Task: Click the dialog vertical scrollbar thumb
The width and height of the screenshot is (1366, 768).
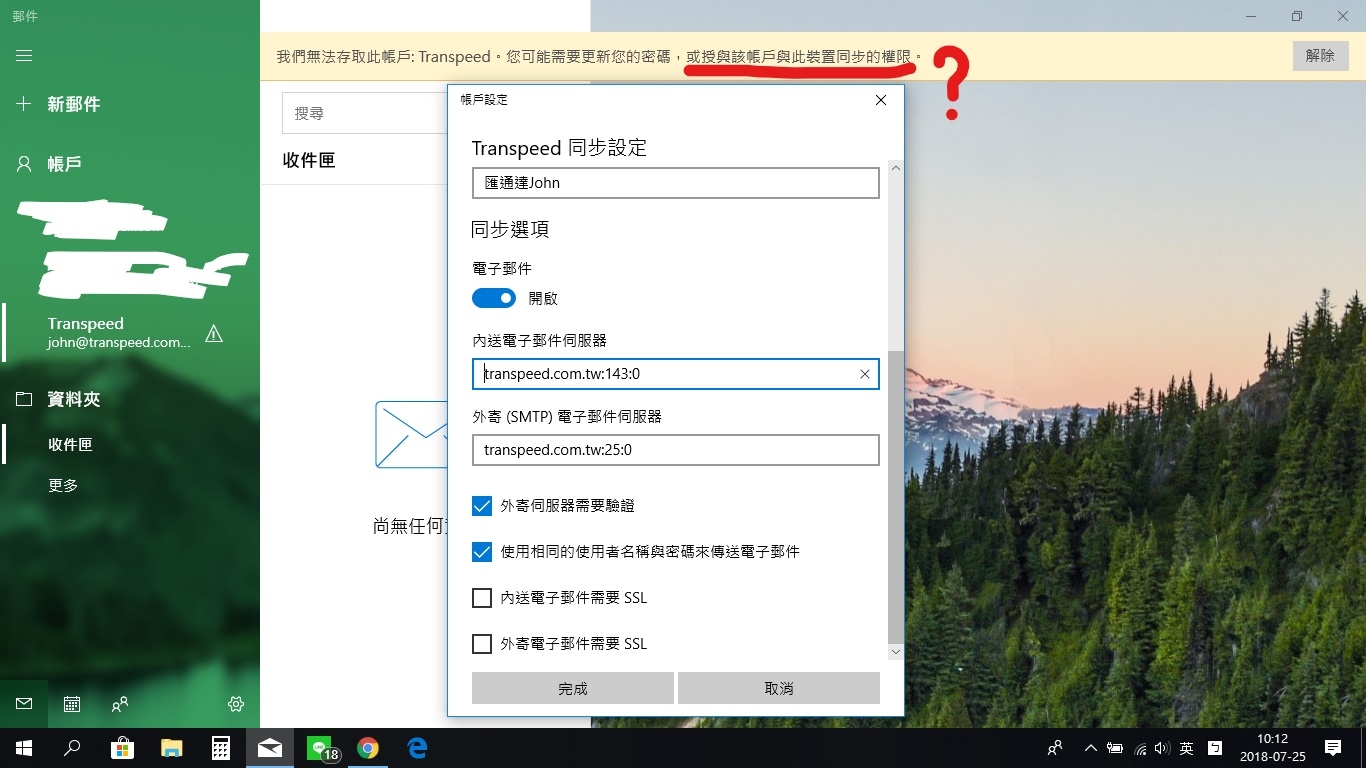Action: tap(896, 497)
